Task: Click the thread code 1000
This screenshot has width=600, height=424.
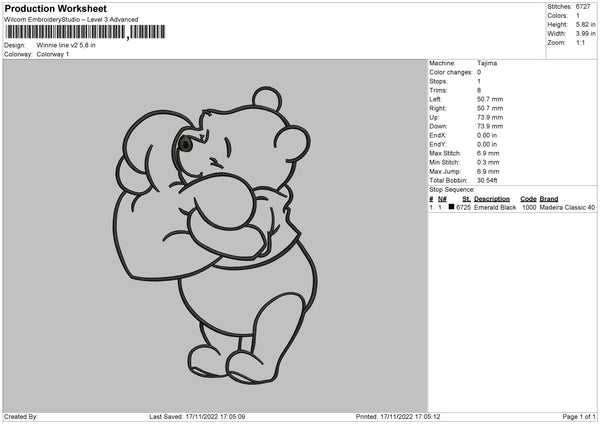Action: 529,207
